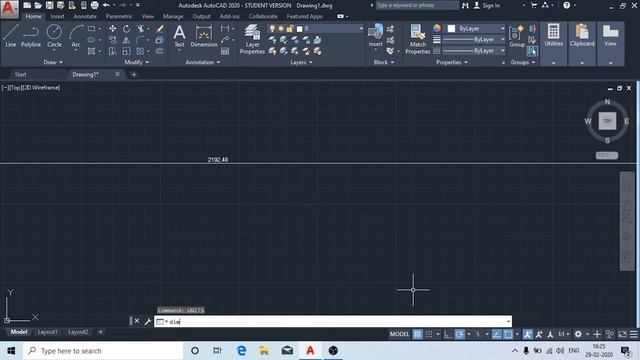Click Sign In in title bar

(x=487, y=6)
